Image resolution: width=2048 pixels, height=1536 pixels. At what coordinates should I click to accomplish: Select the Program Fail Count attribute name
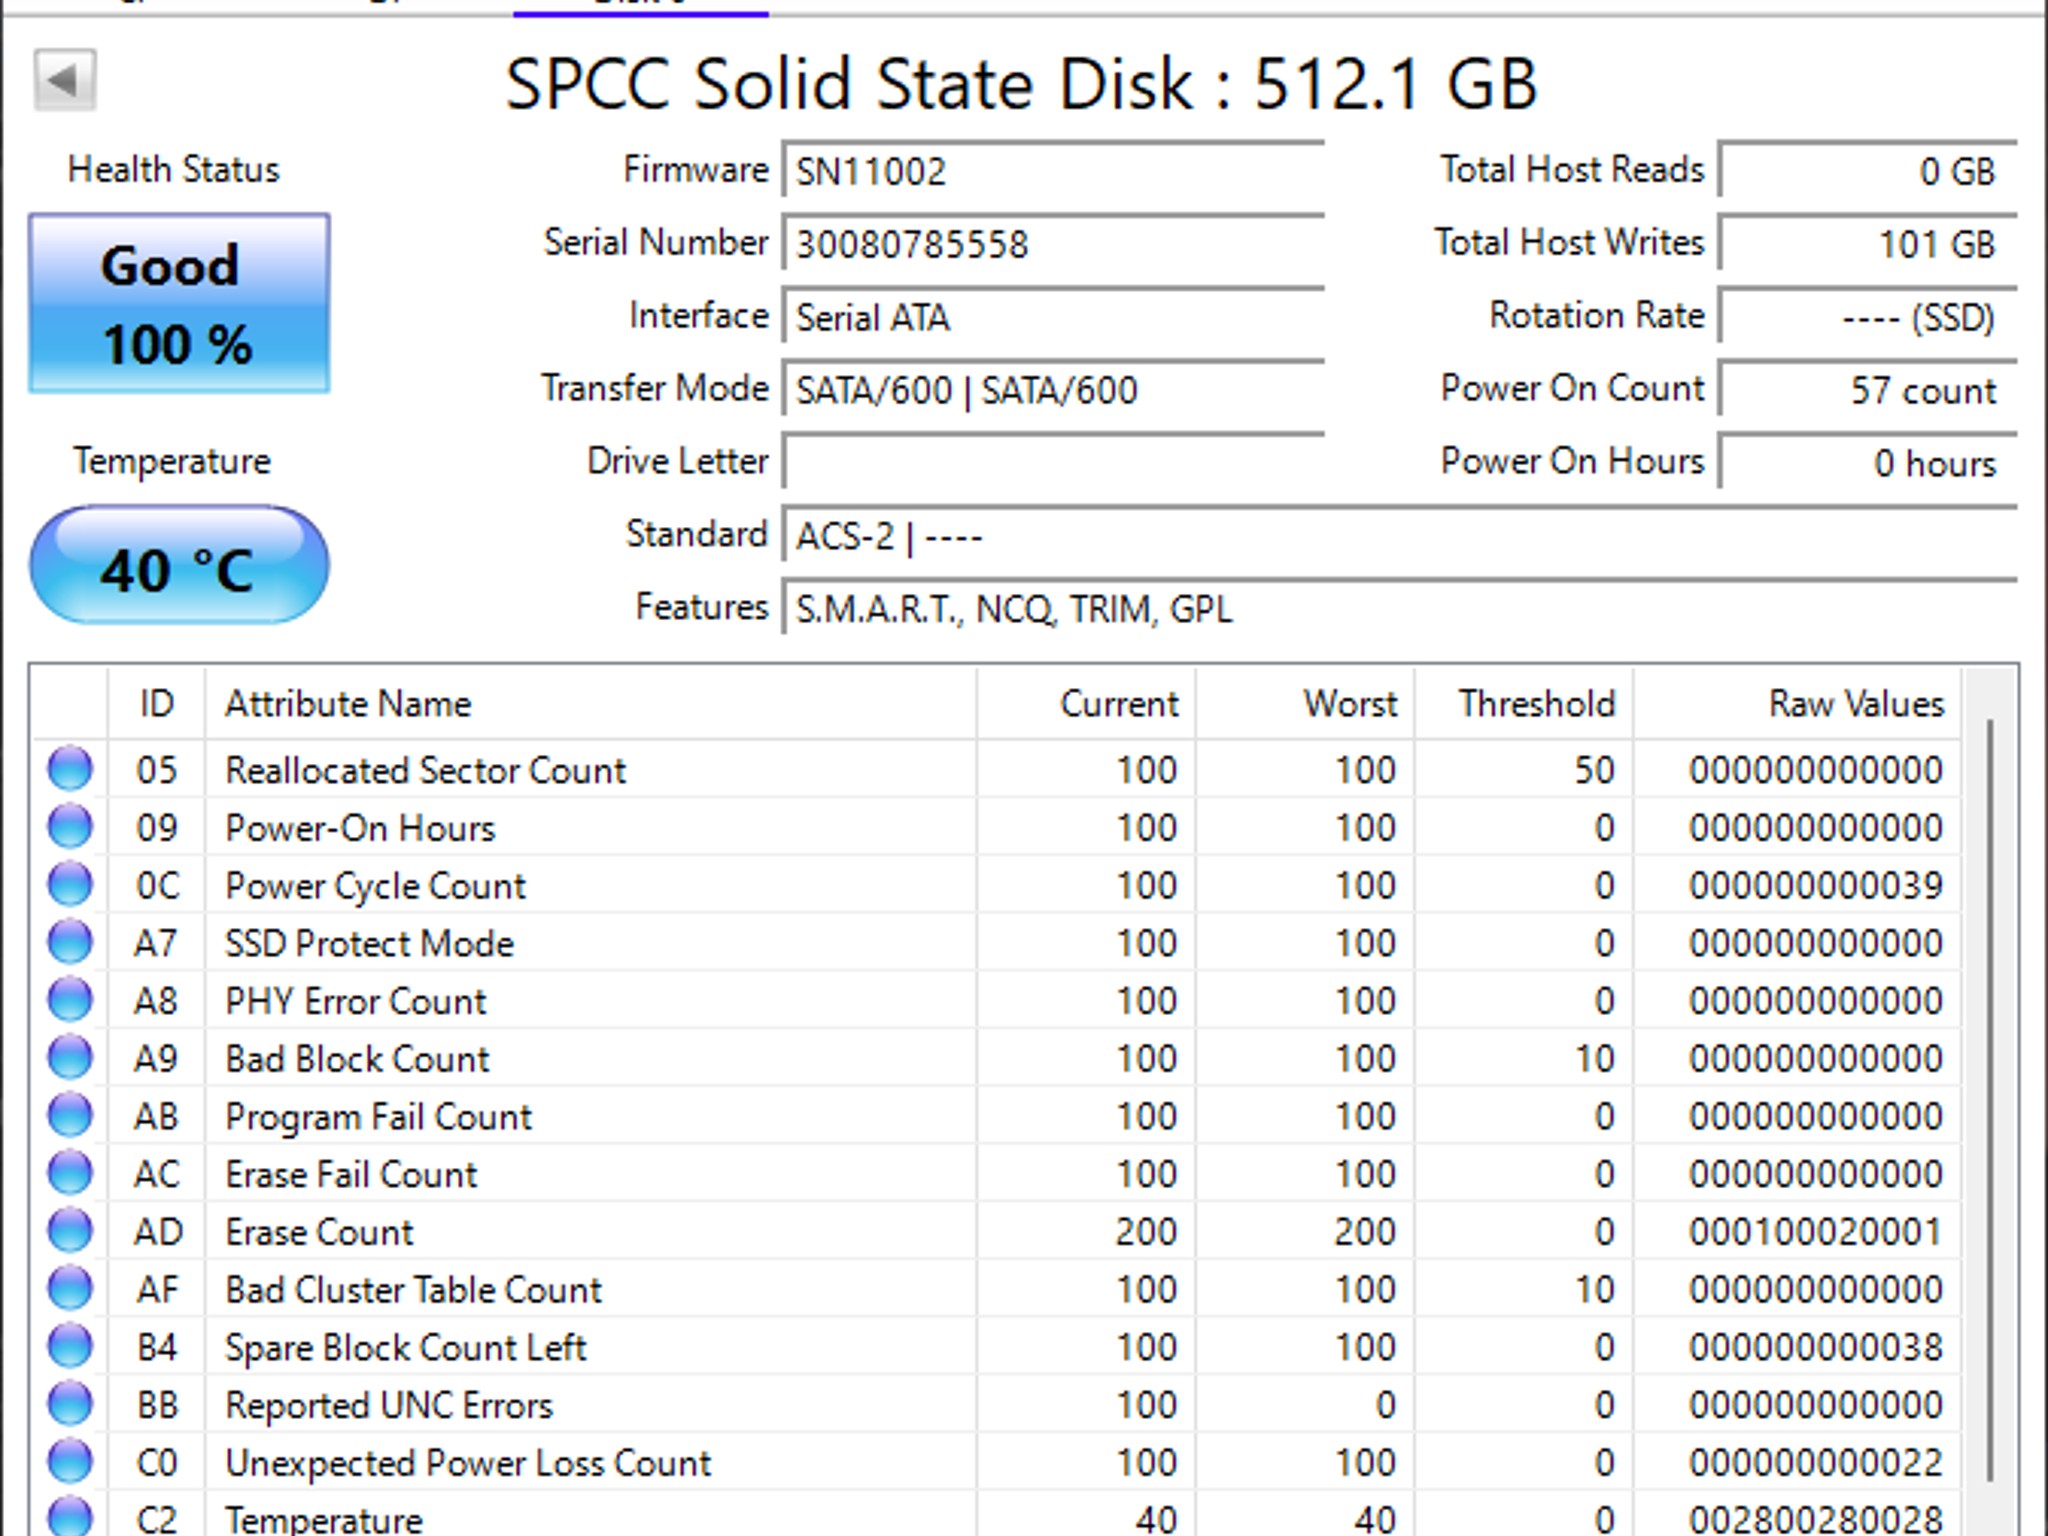(x=378, y=1117)
